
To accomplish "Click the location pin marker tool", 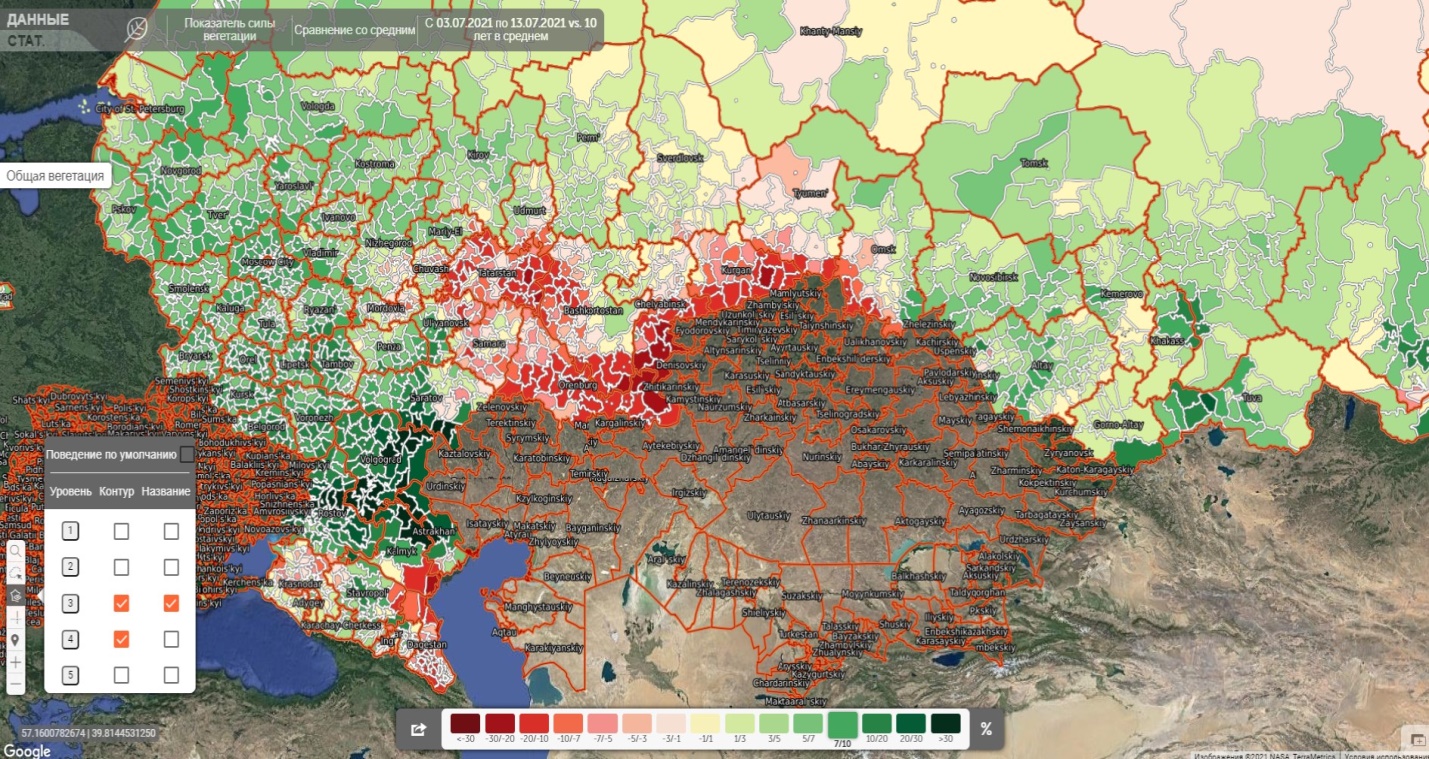I will point(15,640).
